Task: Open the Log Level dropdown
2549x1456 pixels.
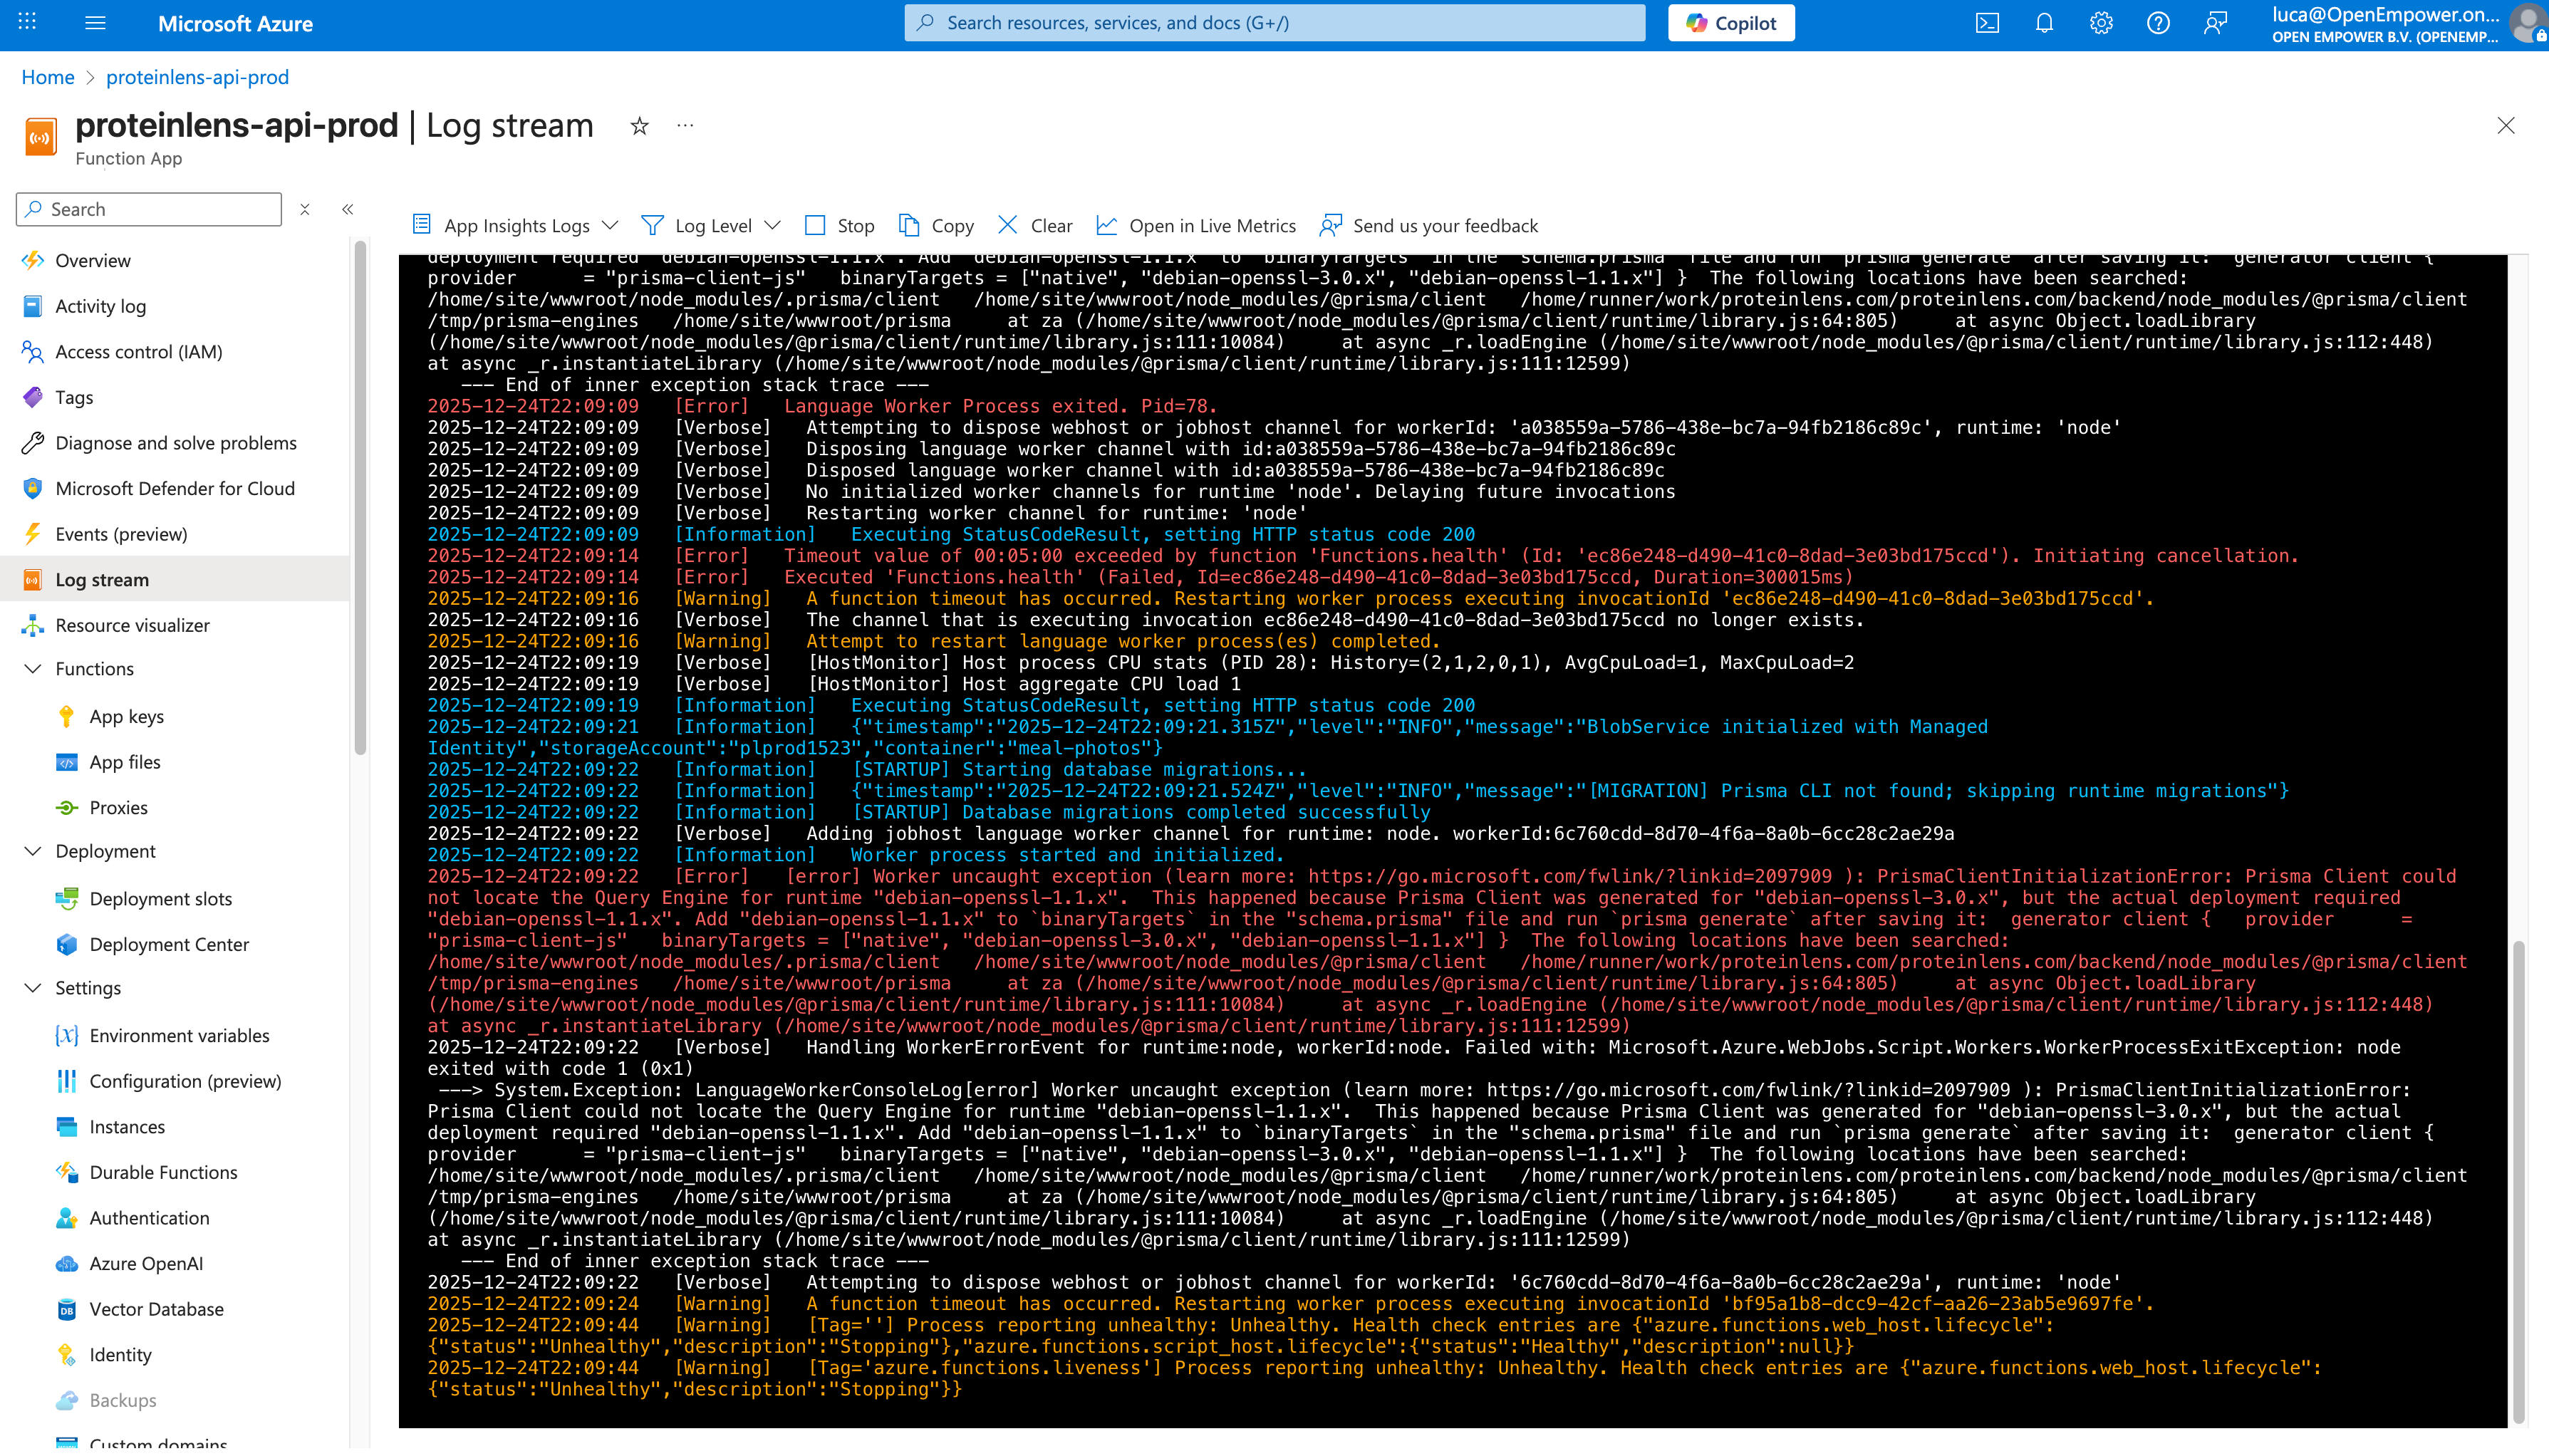Action: point(712,225)
